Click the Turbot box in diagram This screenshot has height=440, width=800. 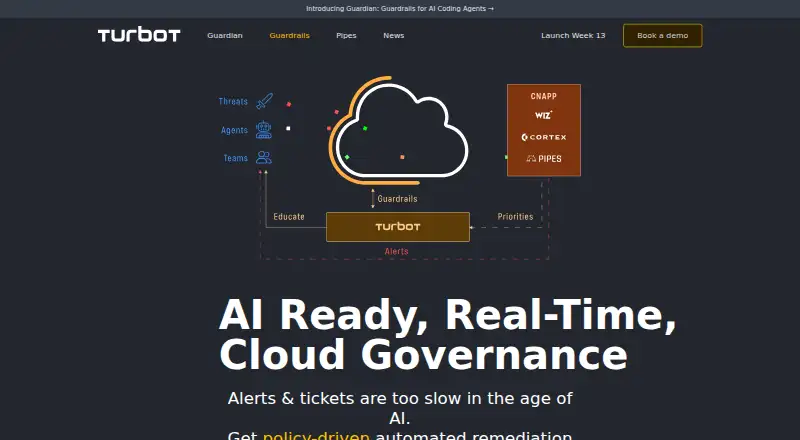click(x=398, y=227)
